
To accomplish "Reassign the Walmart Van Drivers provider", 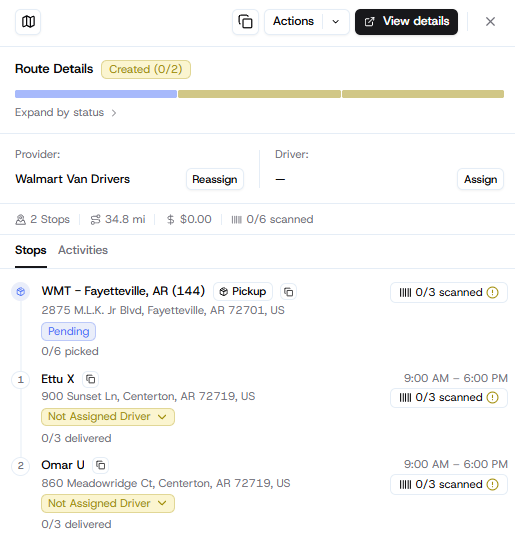I will click(215, 179).
